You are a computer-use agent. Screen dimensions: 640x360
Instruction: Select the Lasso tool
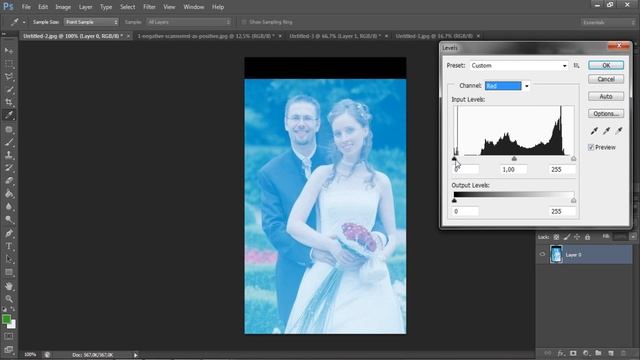[9, 77]
